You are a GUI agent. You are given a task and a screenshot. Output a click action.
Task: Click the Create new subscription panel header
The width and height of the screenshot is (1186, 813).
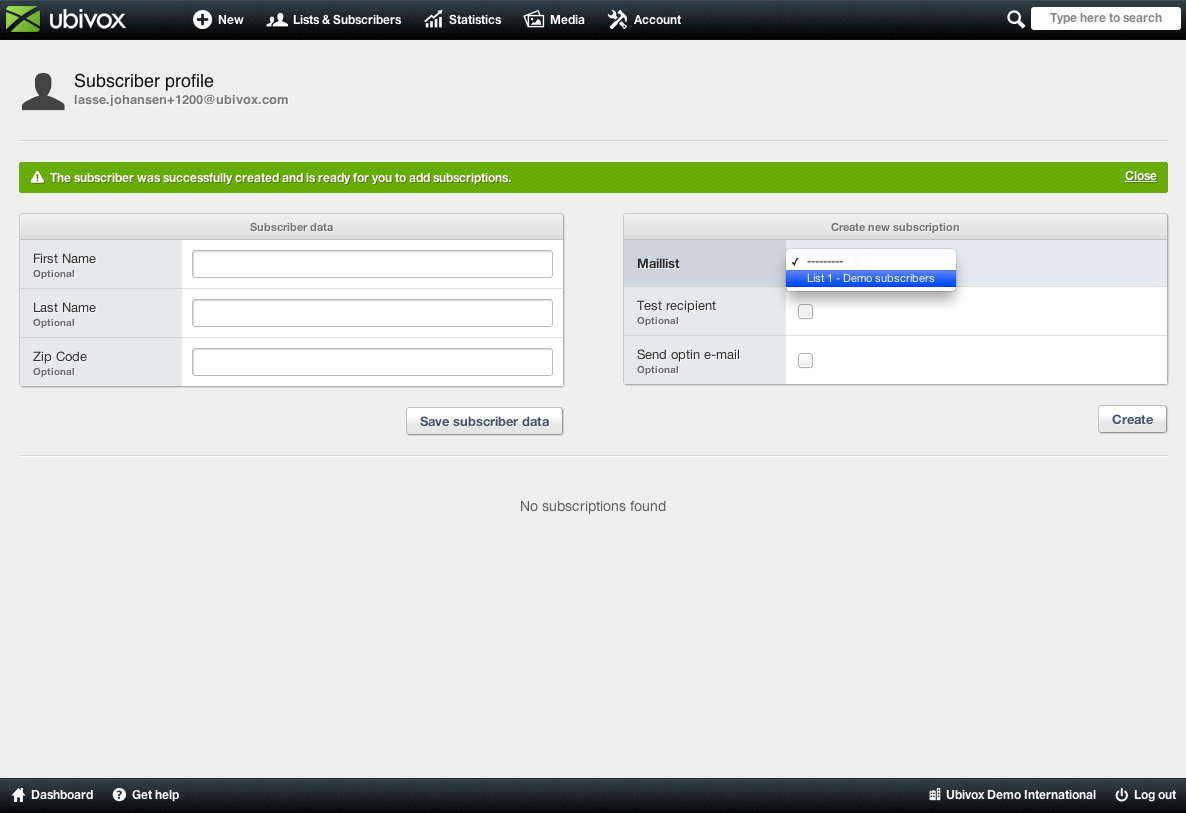coord(895,227)
